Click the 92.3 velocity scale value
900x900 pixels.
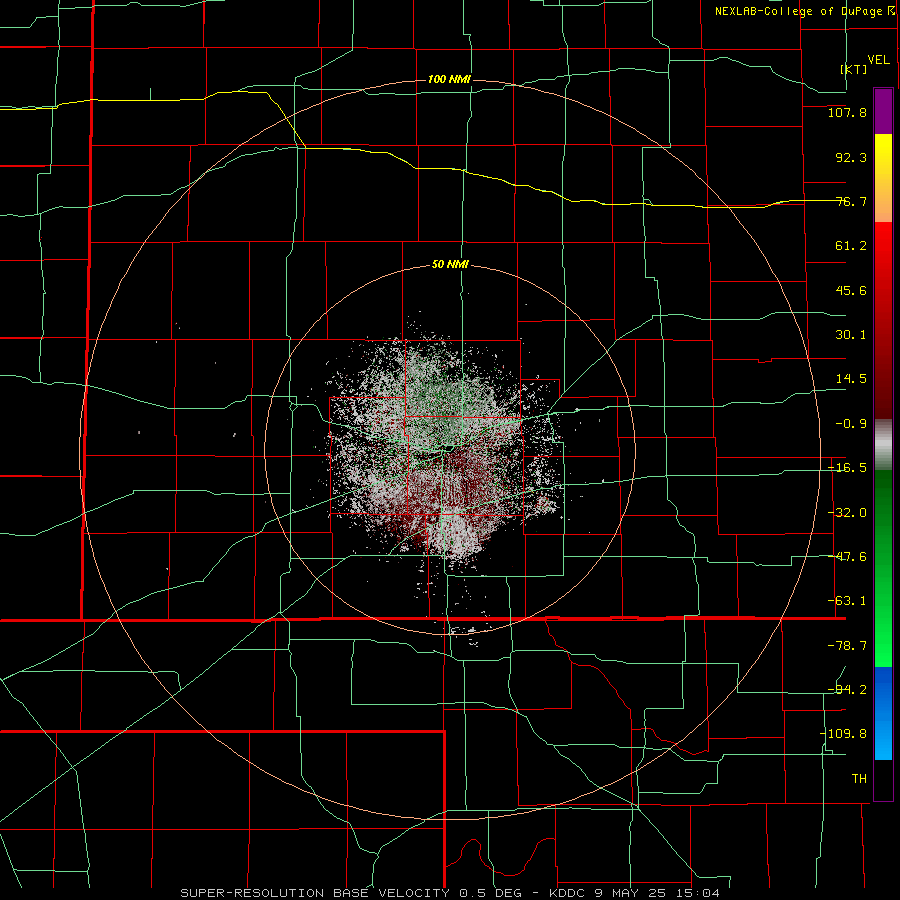point(851,157)
